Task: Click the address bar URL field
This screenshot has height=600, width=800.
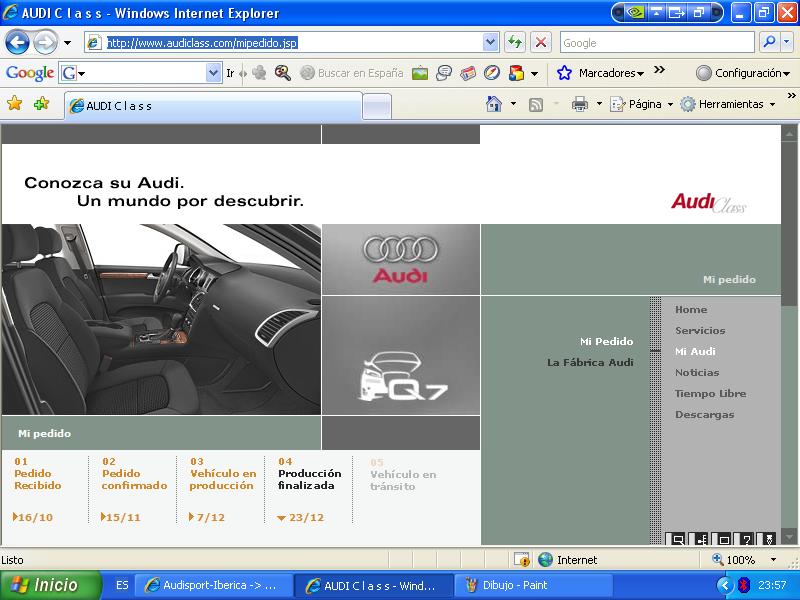Action: point(285,42)
